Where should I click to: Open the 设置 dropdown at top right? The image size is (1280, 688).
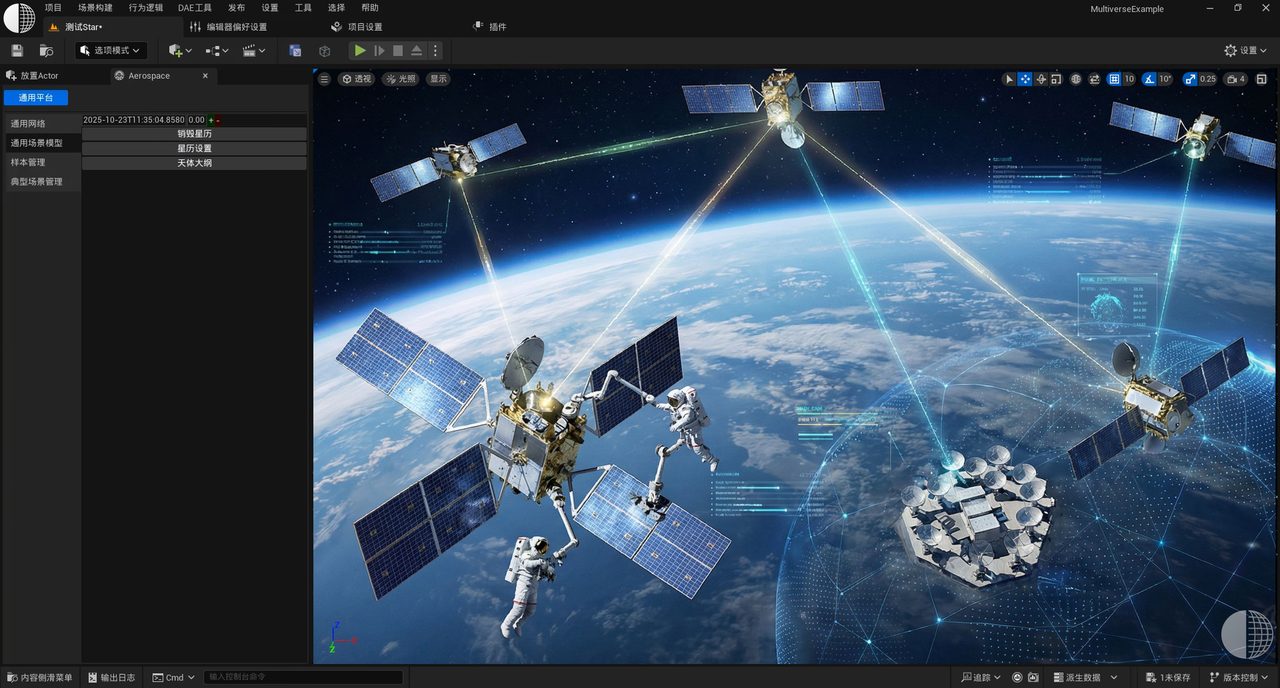pyautogui.click(x=1246, y=50)
